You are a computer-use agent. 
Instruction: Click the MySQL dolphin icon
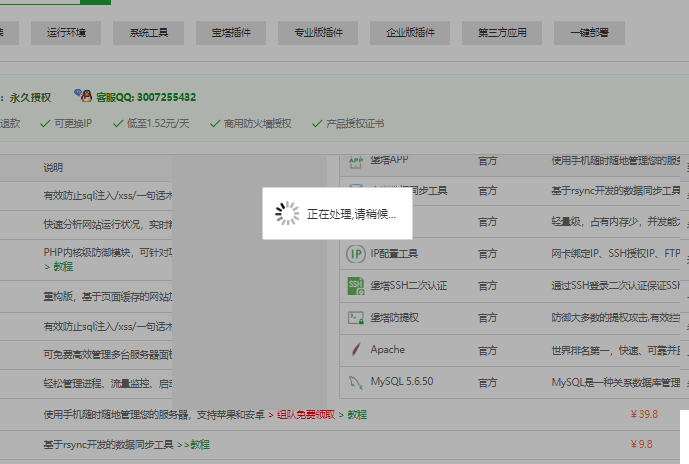point(355,382)
